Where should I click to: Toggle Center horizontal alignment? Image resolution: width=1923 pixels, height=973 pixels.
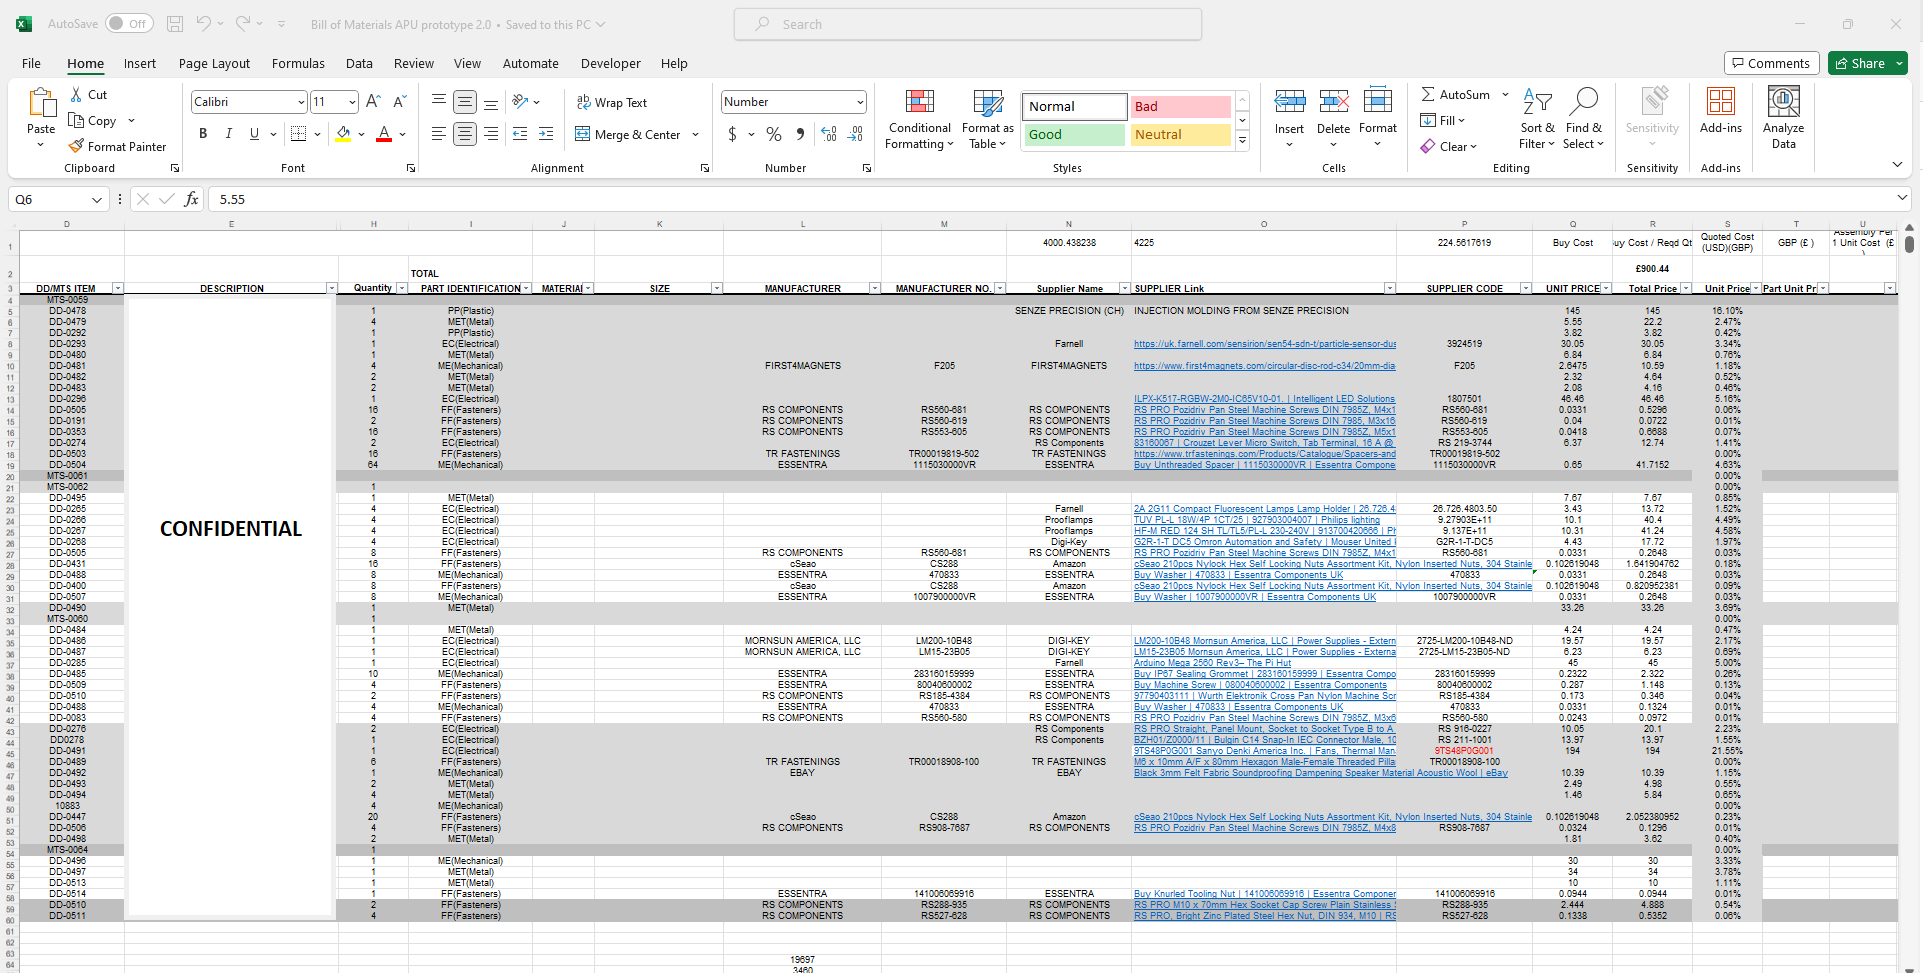[x=465, y=133]
